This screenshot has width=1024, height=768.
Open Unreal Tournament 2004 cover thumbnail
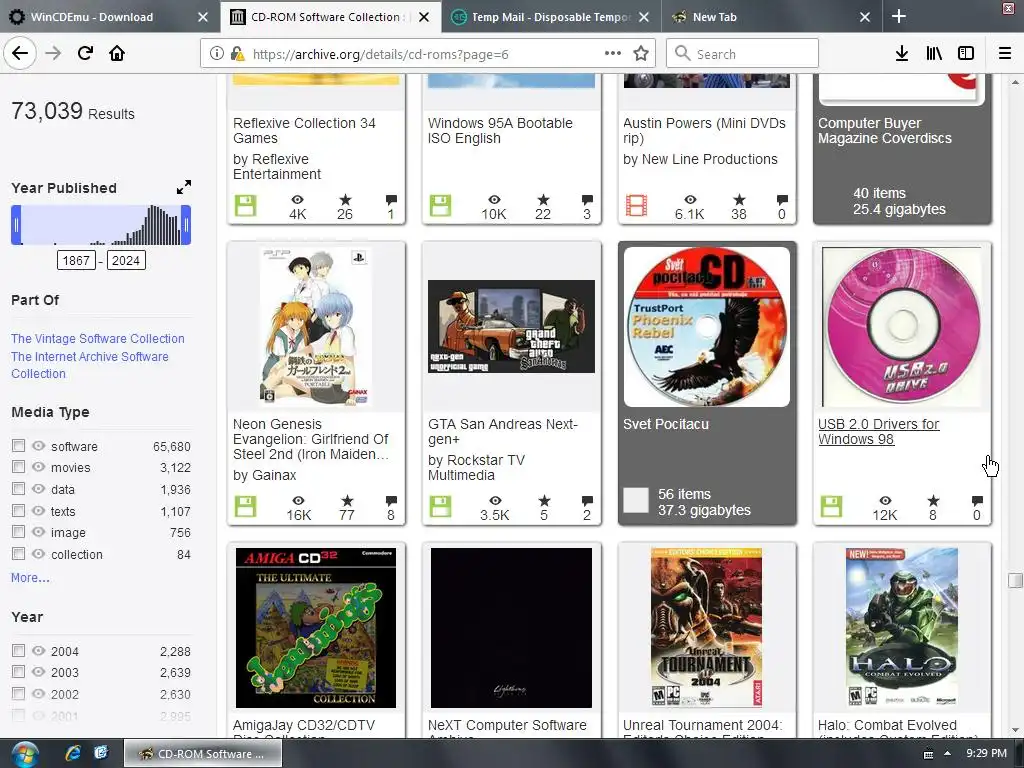tap(707, 628)
